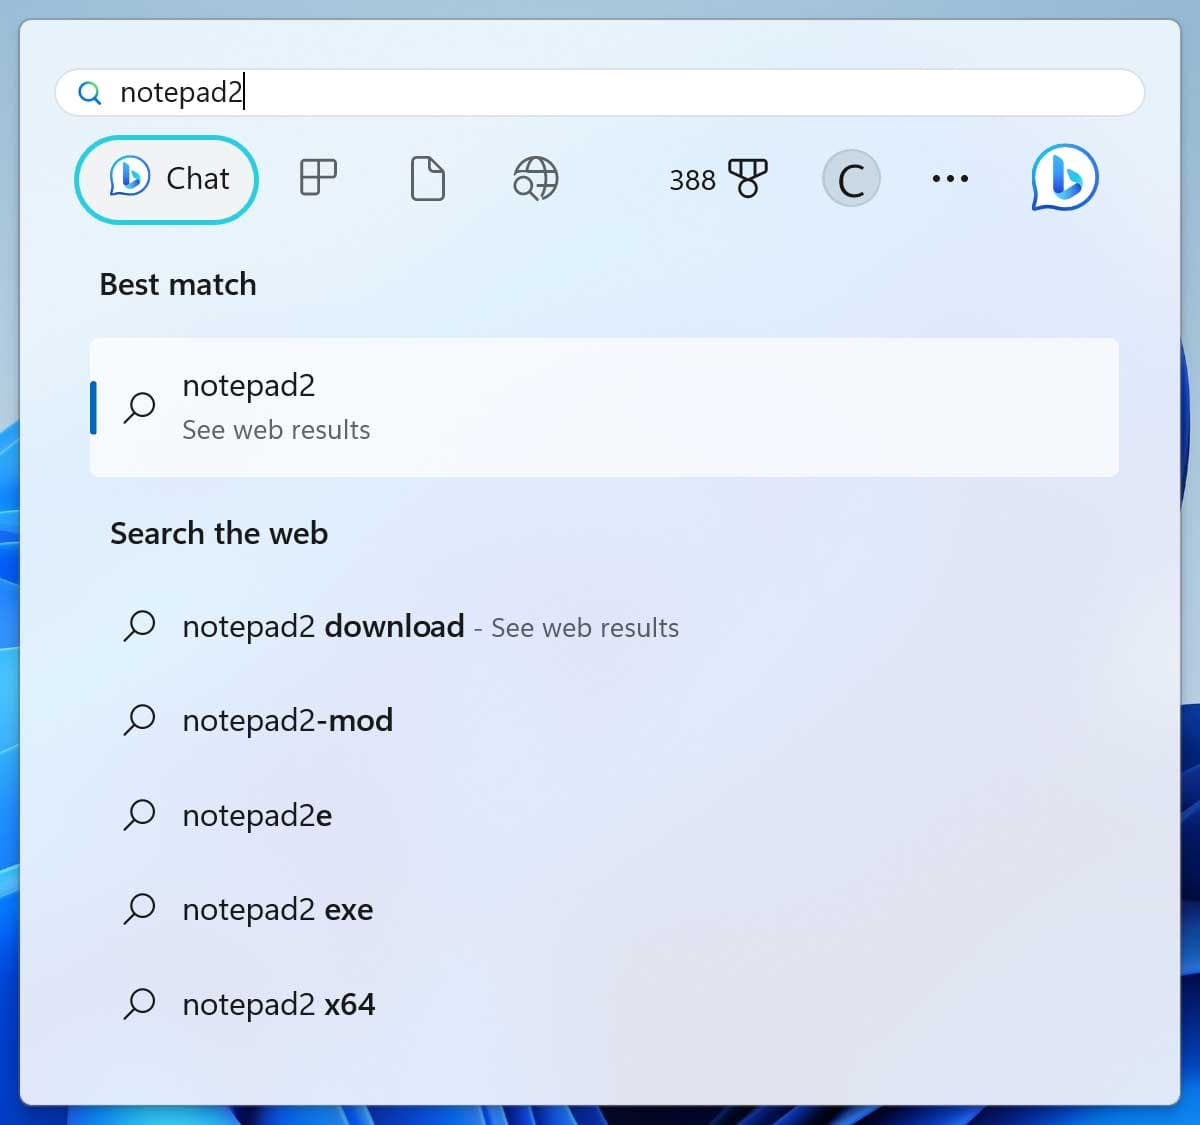The height and width of the screenshot is (1125, 1200).
Task: Expand more options ellipsis menu
Action: pyautogui.click(x=949, y=179)
